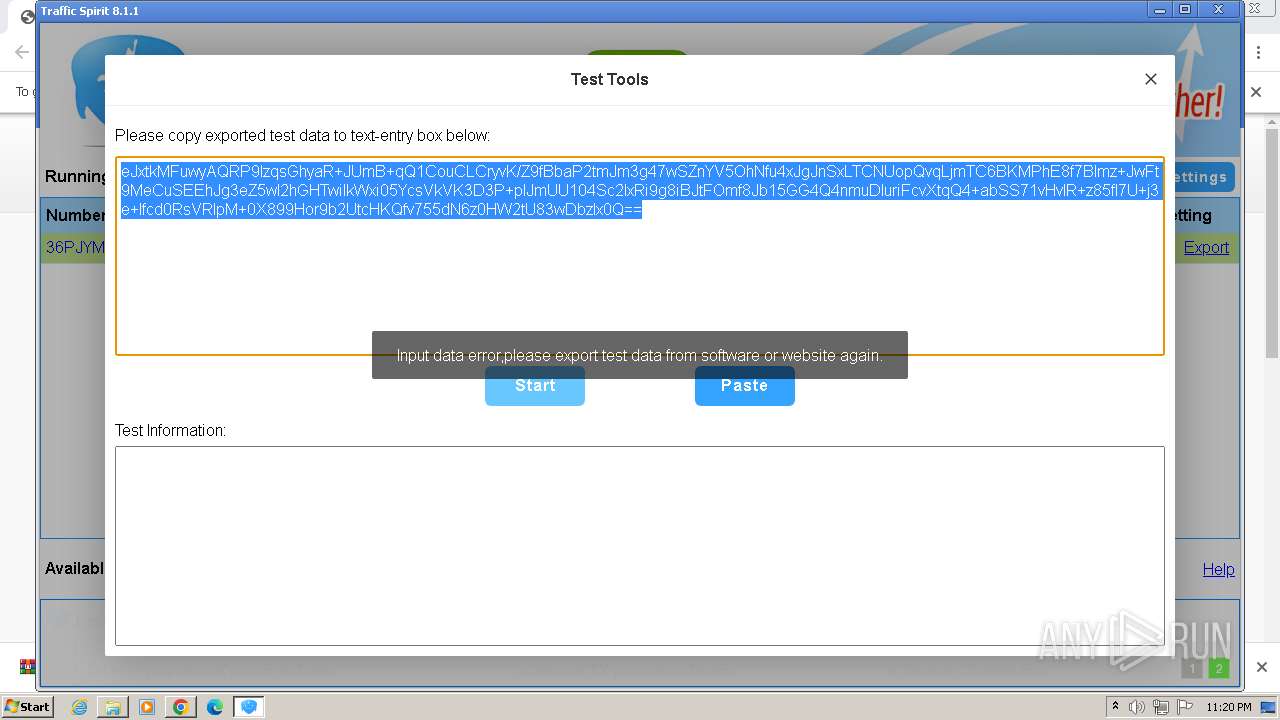Open the Export link in the task row
The height and width of the screenshot is (720, 1280).
click(1206, 247)
